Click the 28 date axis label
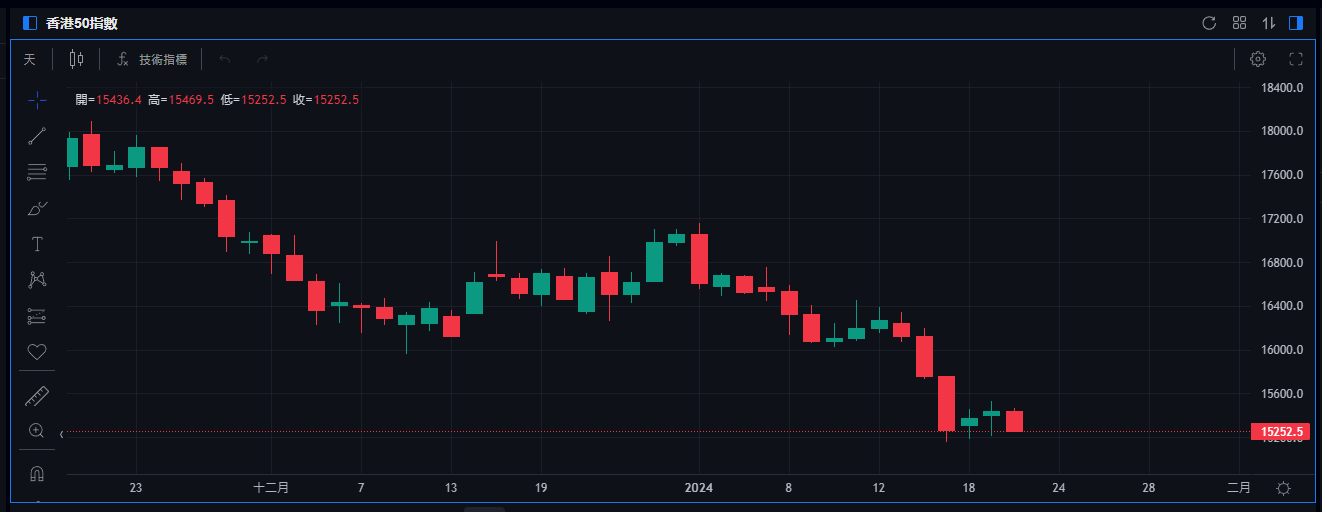 [1148, 488]
